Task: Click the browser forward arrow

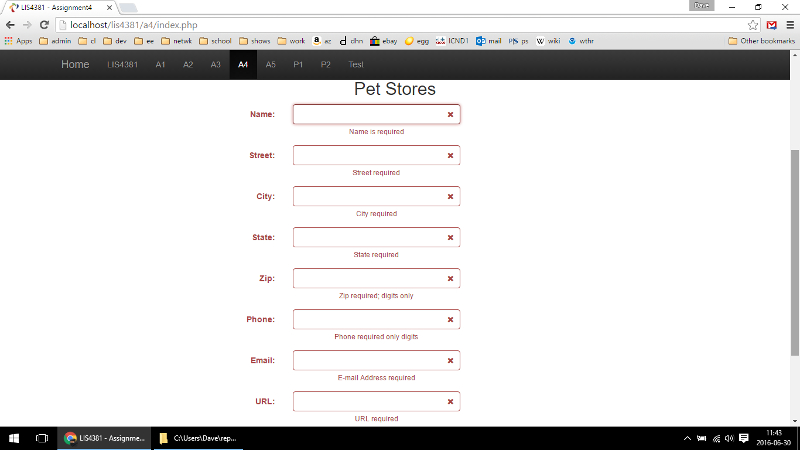Action: click(x=27, y=24)
